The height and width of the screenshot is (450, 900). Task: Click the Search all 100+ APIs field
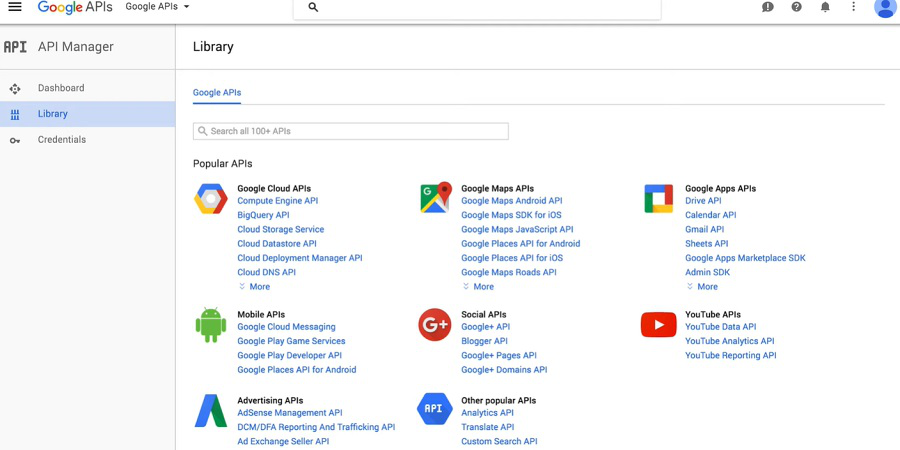pyautogui.click(x=351, y=131)
